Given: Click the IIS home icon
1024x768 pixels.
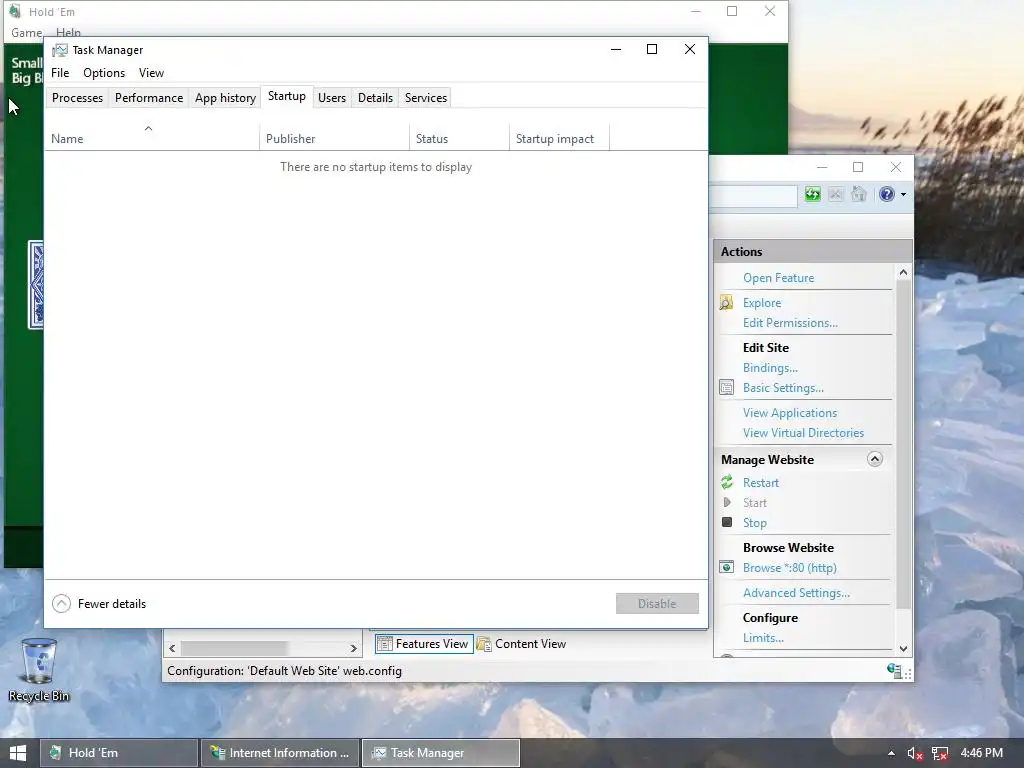Looking at the screenshot, I should 859,194.
